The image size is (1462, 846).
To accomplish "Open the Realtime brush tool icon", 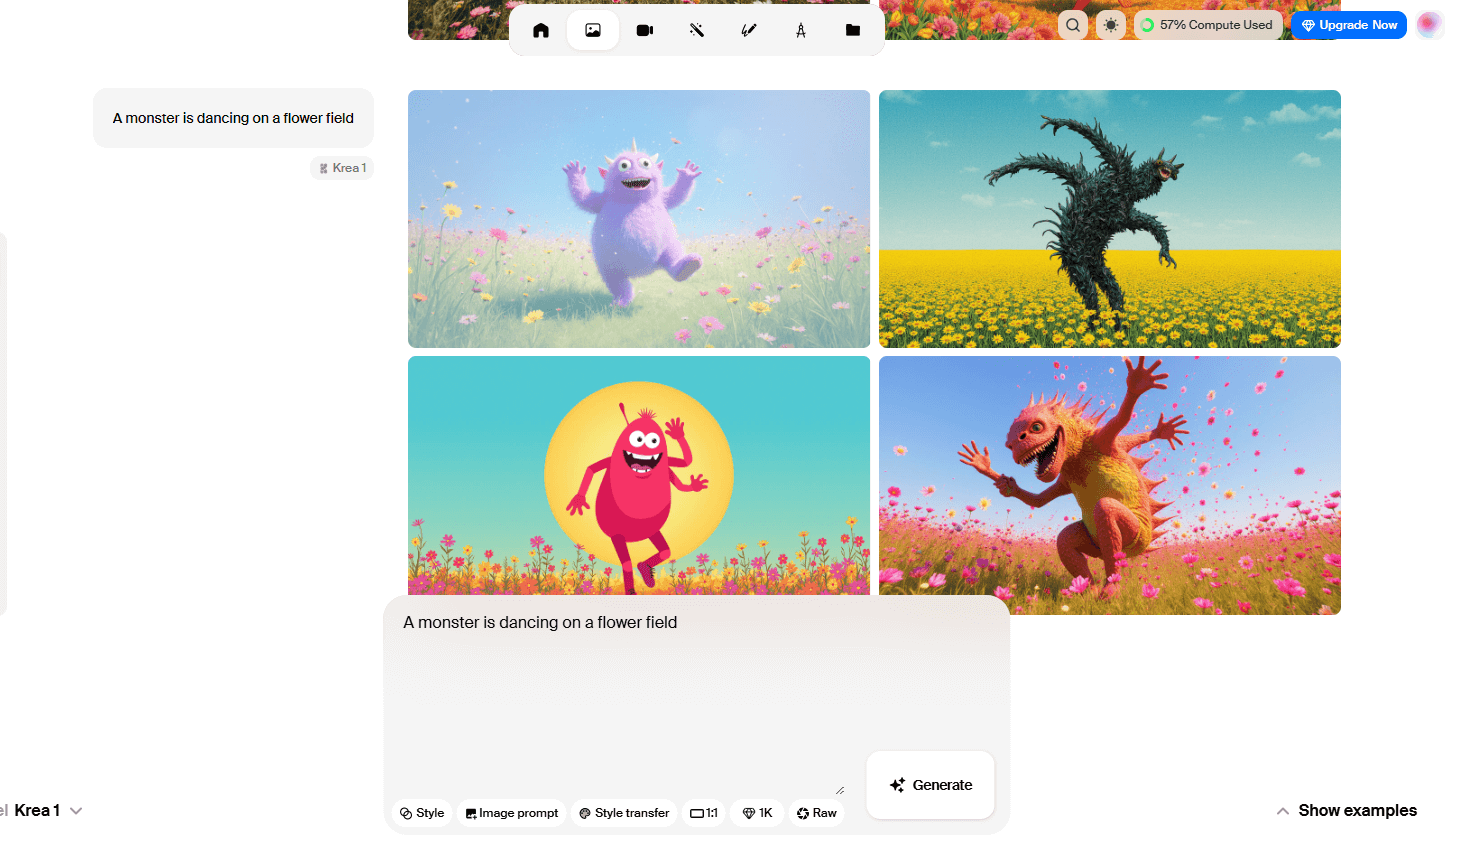I will pyautogui.click(x=749, y=30).
